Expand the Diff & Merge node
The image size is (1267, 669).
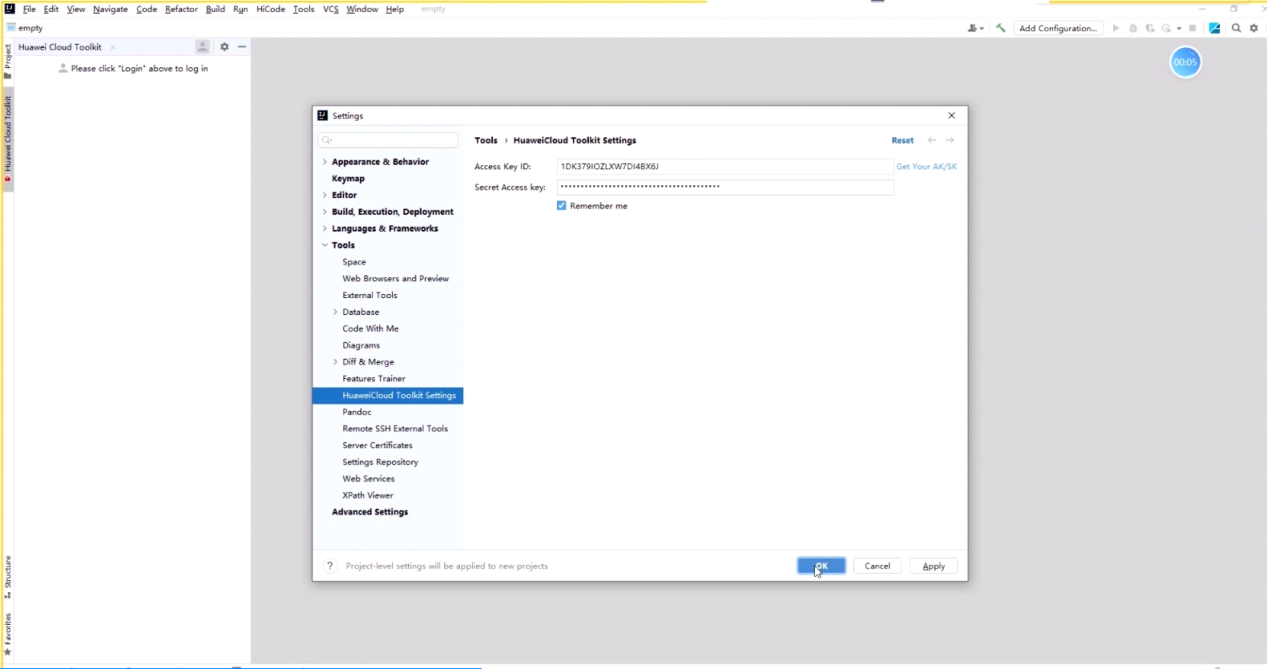[335, 362]
